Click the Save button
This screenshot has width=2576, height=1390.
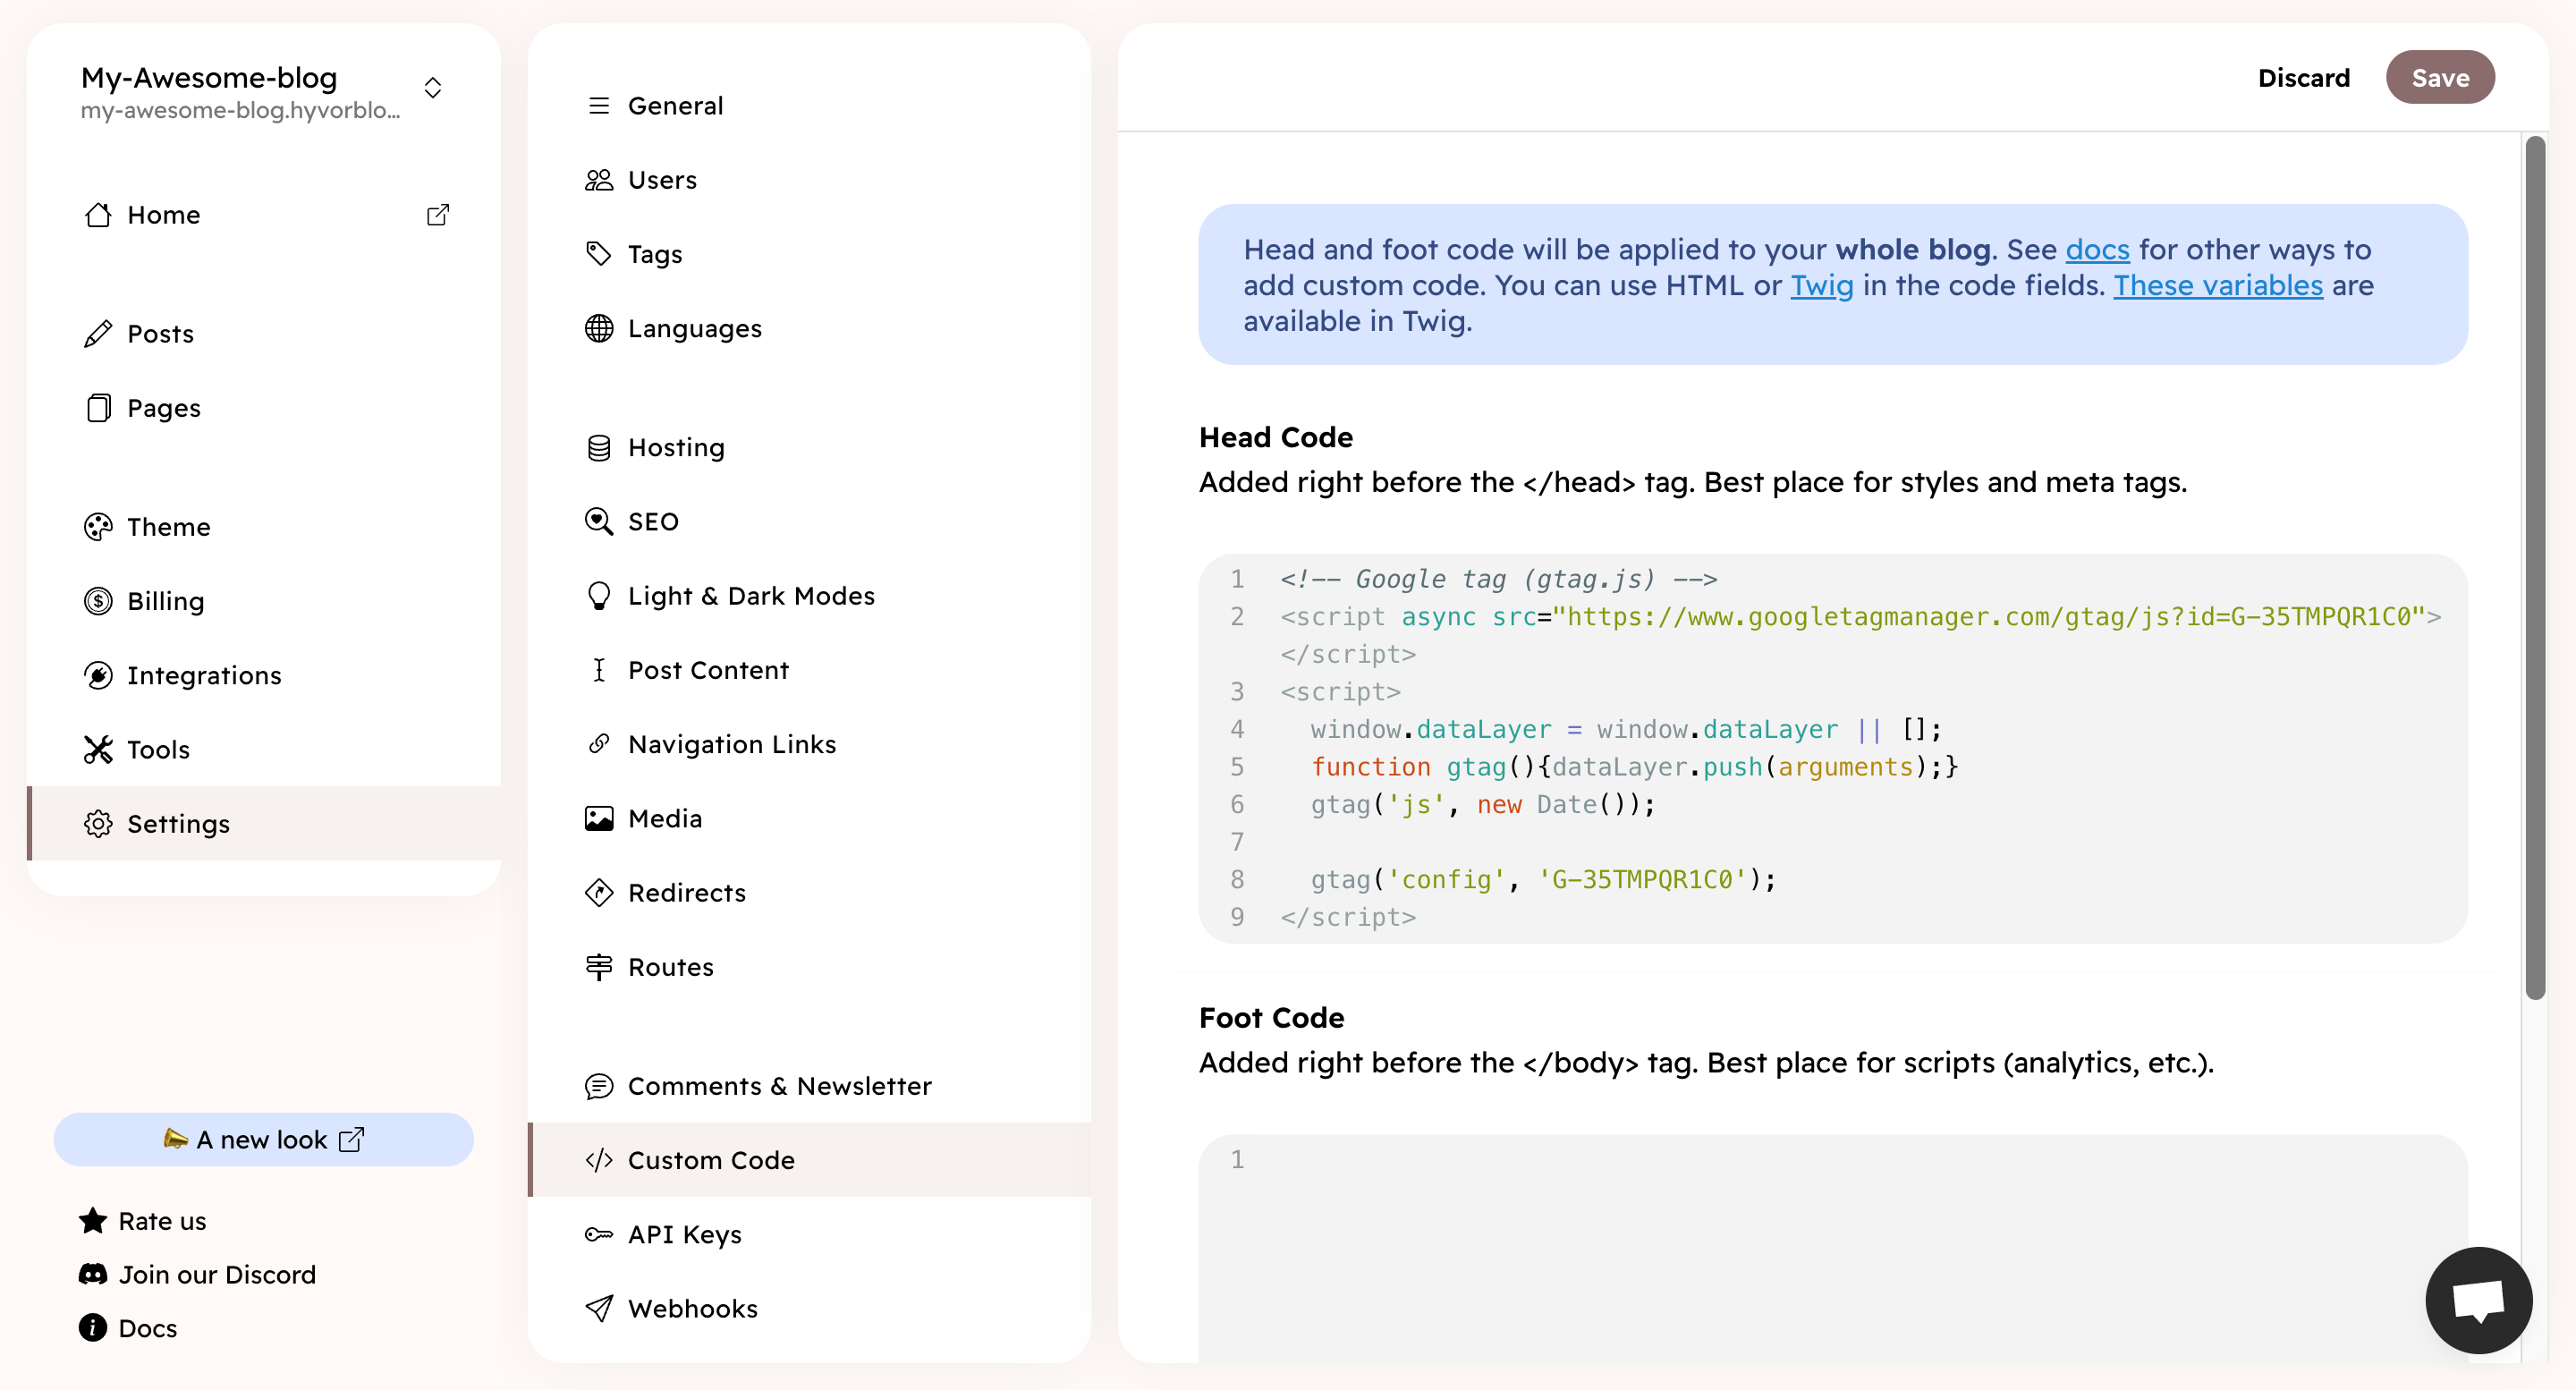2440,77
